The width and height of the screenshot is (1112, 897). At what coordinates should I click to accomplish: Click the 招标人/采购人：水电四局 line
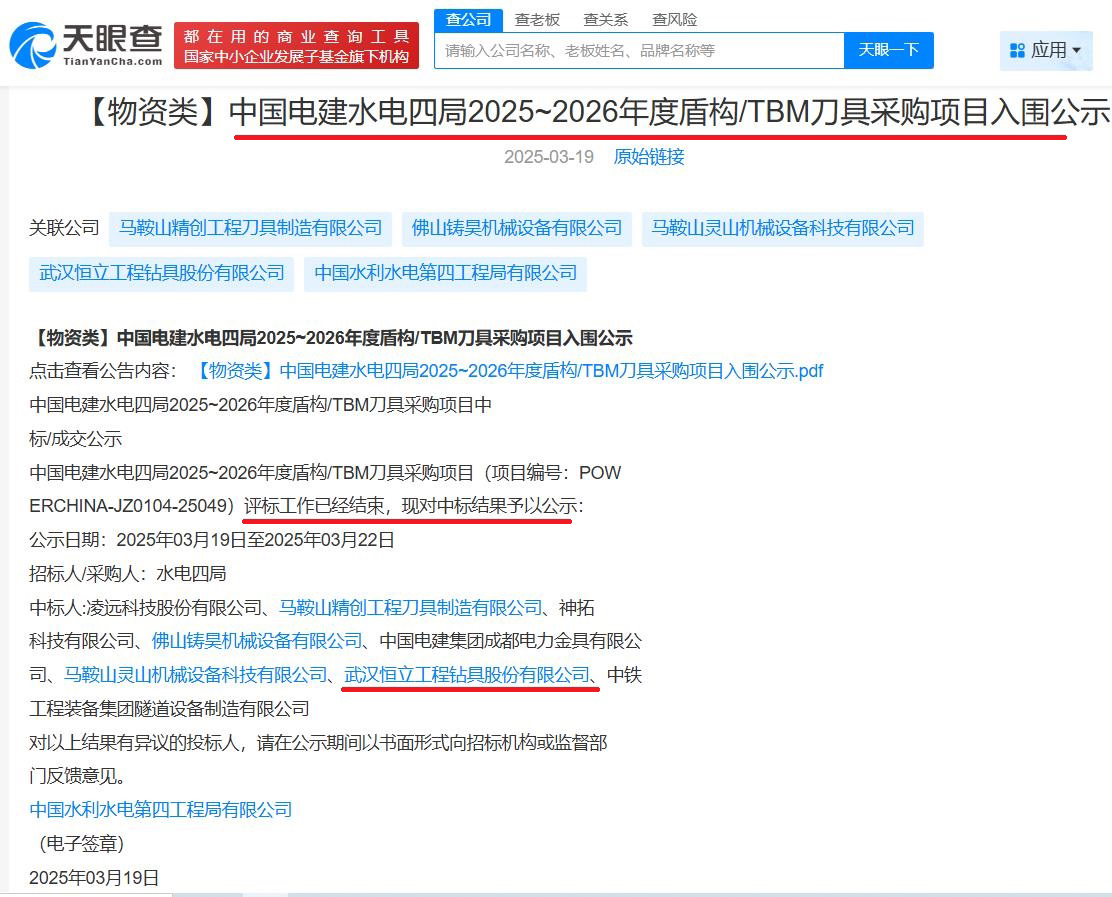click(128, 574)
